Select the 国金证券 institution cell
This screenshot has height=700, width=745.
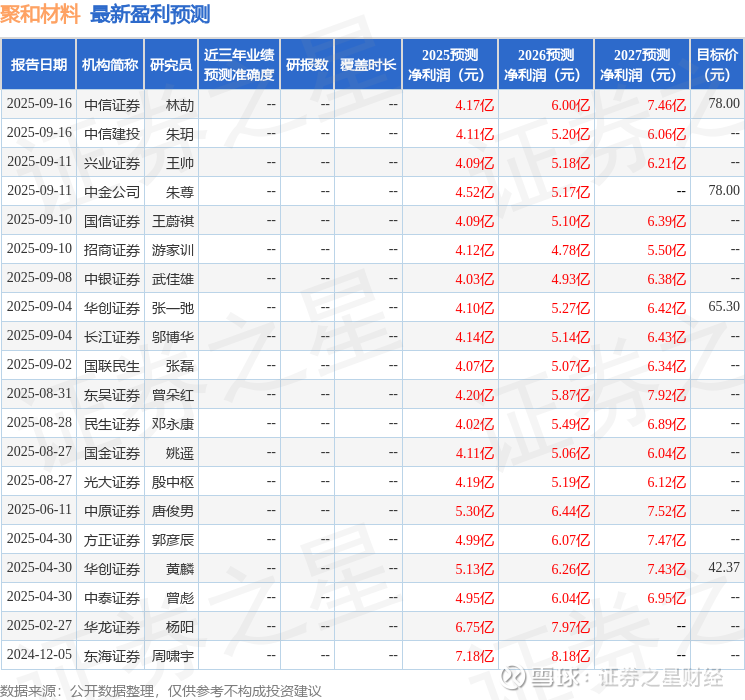click(x=112, y=453)
